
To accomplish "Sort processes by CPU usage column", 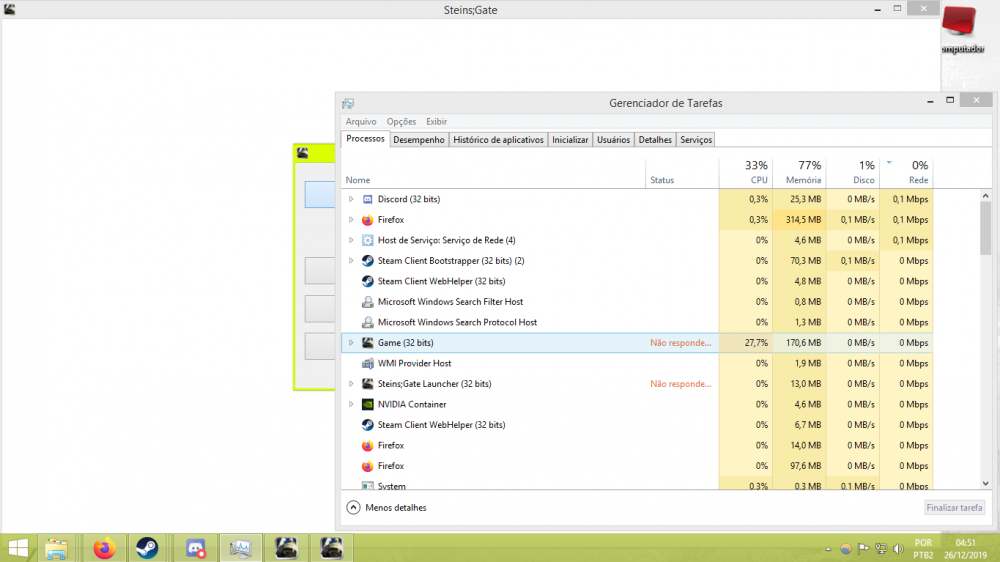I will point(746,173).
